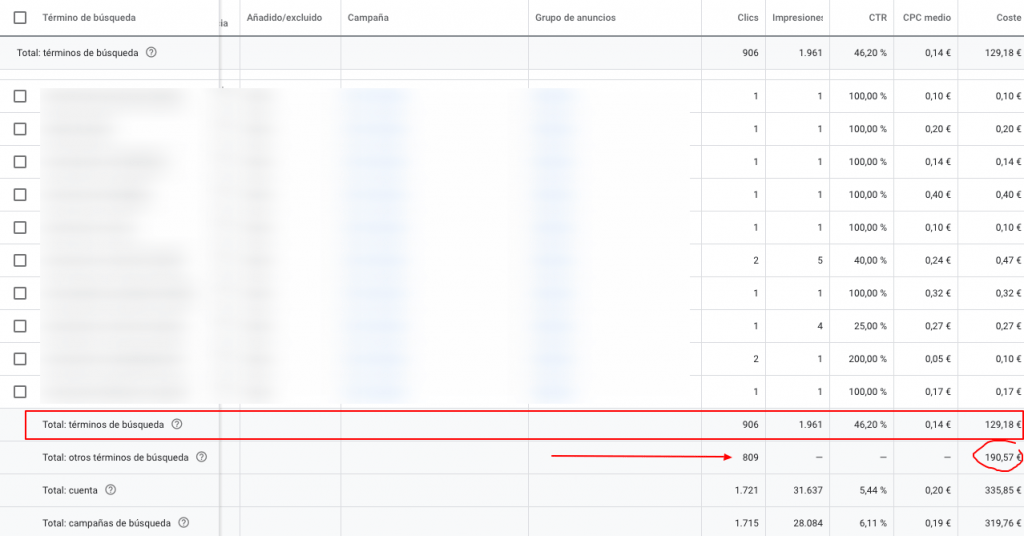Select the 0,24 € CPC medio cell
1024x536 pixels.
point(938,260)
